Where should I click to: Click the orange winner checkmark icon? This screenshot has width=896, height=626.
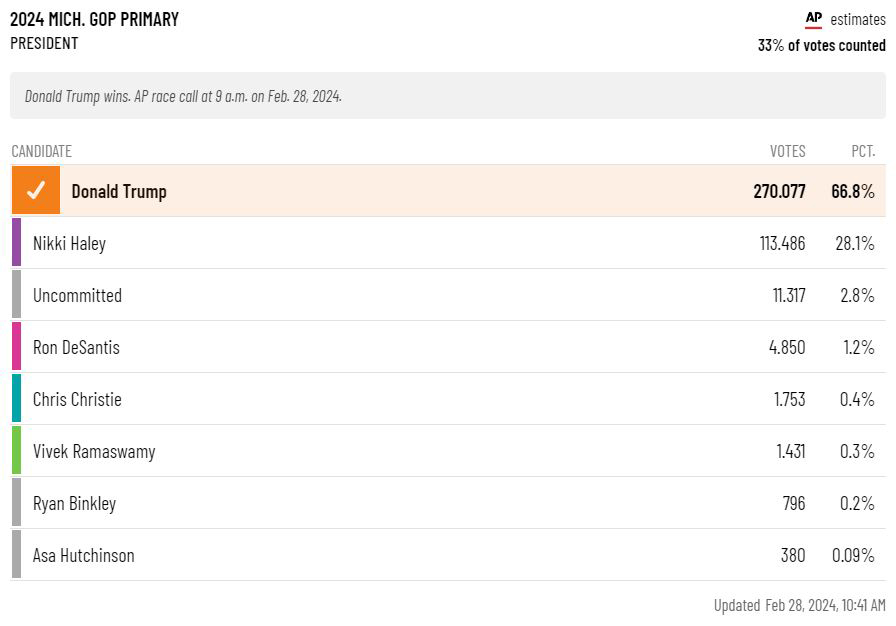coord(36,190)
